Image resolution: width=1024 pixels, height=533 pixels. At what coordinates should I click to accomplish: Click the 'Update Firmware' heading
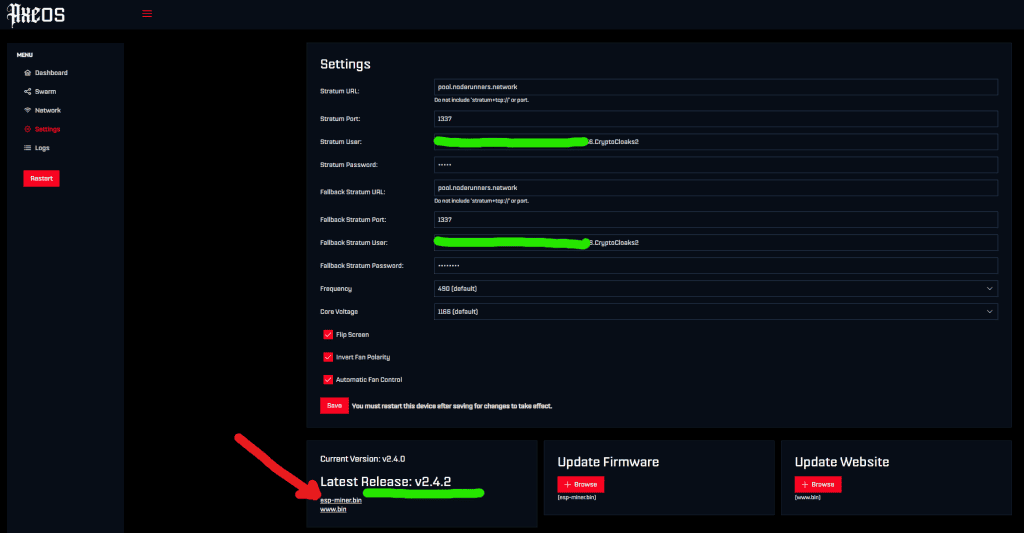pyautogui.click(x=608, y=462)
